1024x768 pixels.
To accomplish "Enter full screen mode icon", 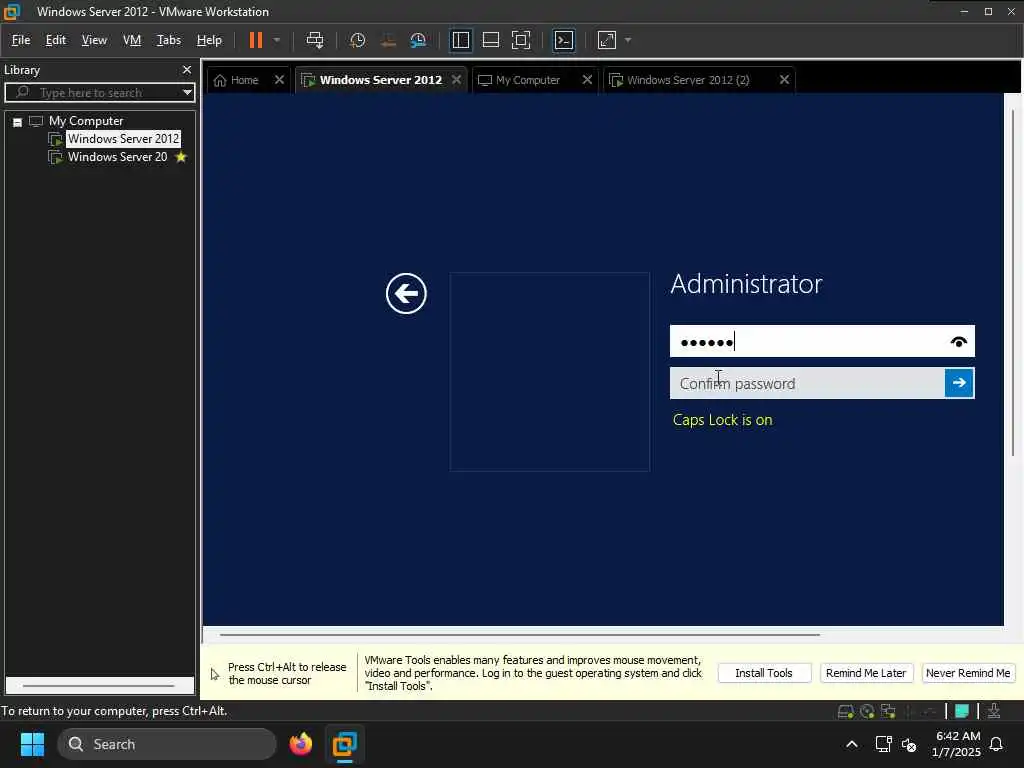I will point(520,40).
